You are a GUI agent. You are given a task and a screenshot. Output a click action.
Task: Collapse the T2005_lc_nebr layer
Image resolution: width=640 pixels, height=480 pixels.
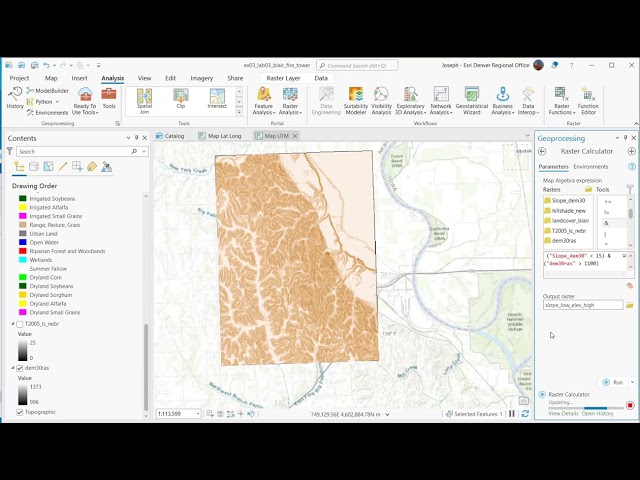pyautogui.click(x=13, y=324)
